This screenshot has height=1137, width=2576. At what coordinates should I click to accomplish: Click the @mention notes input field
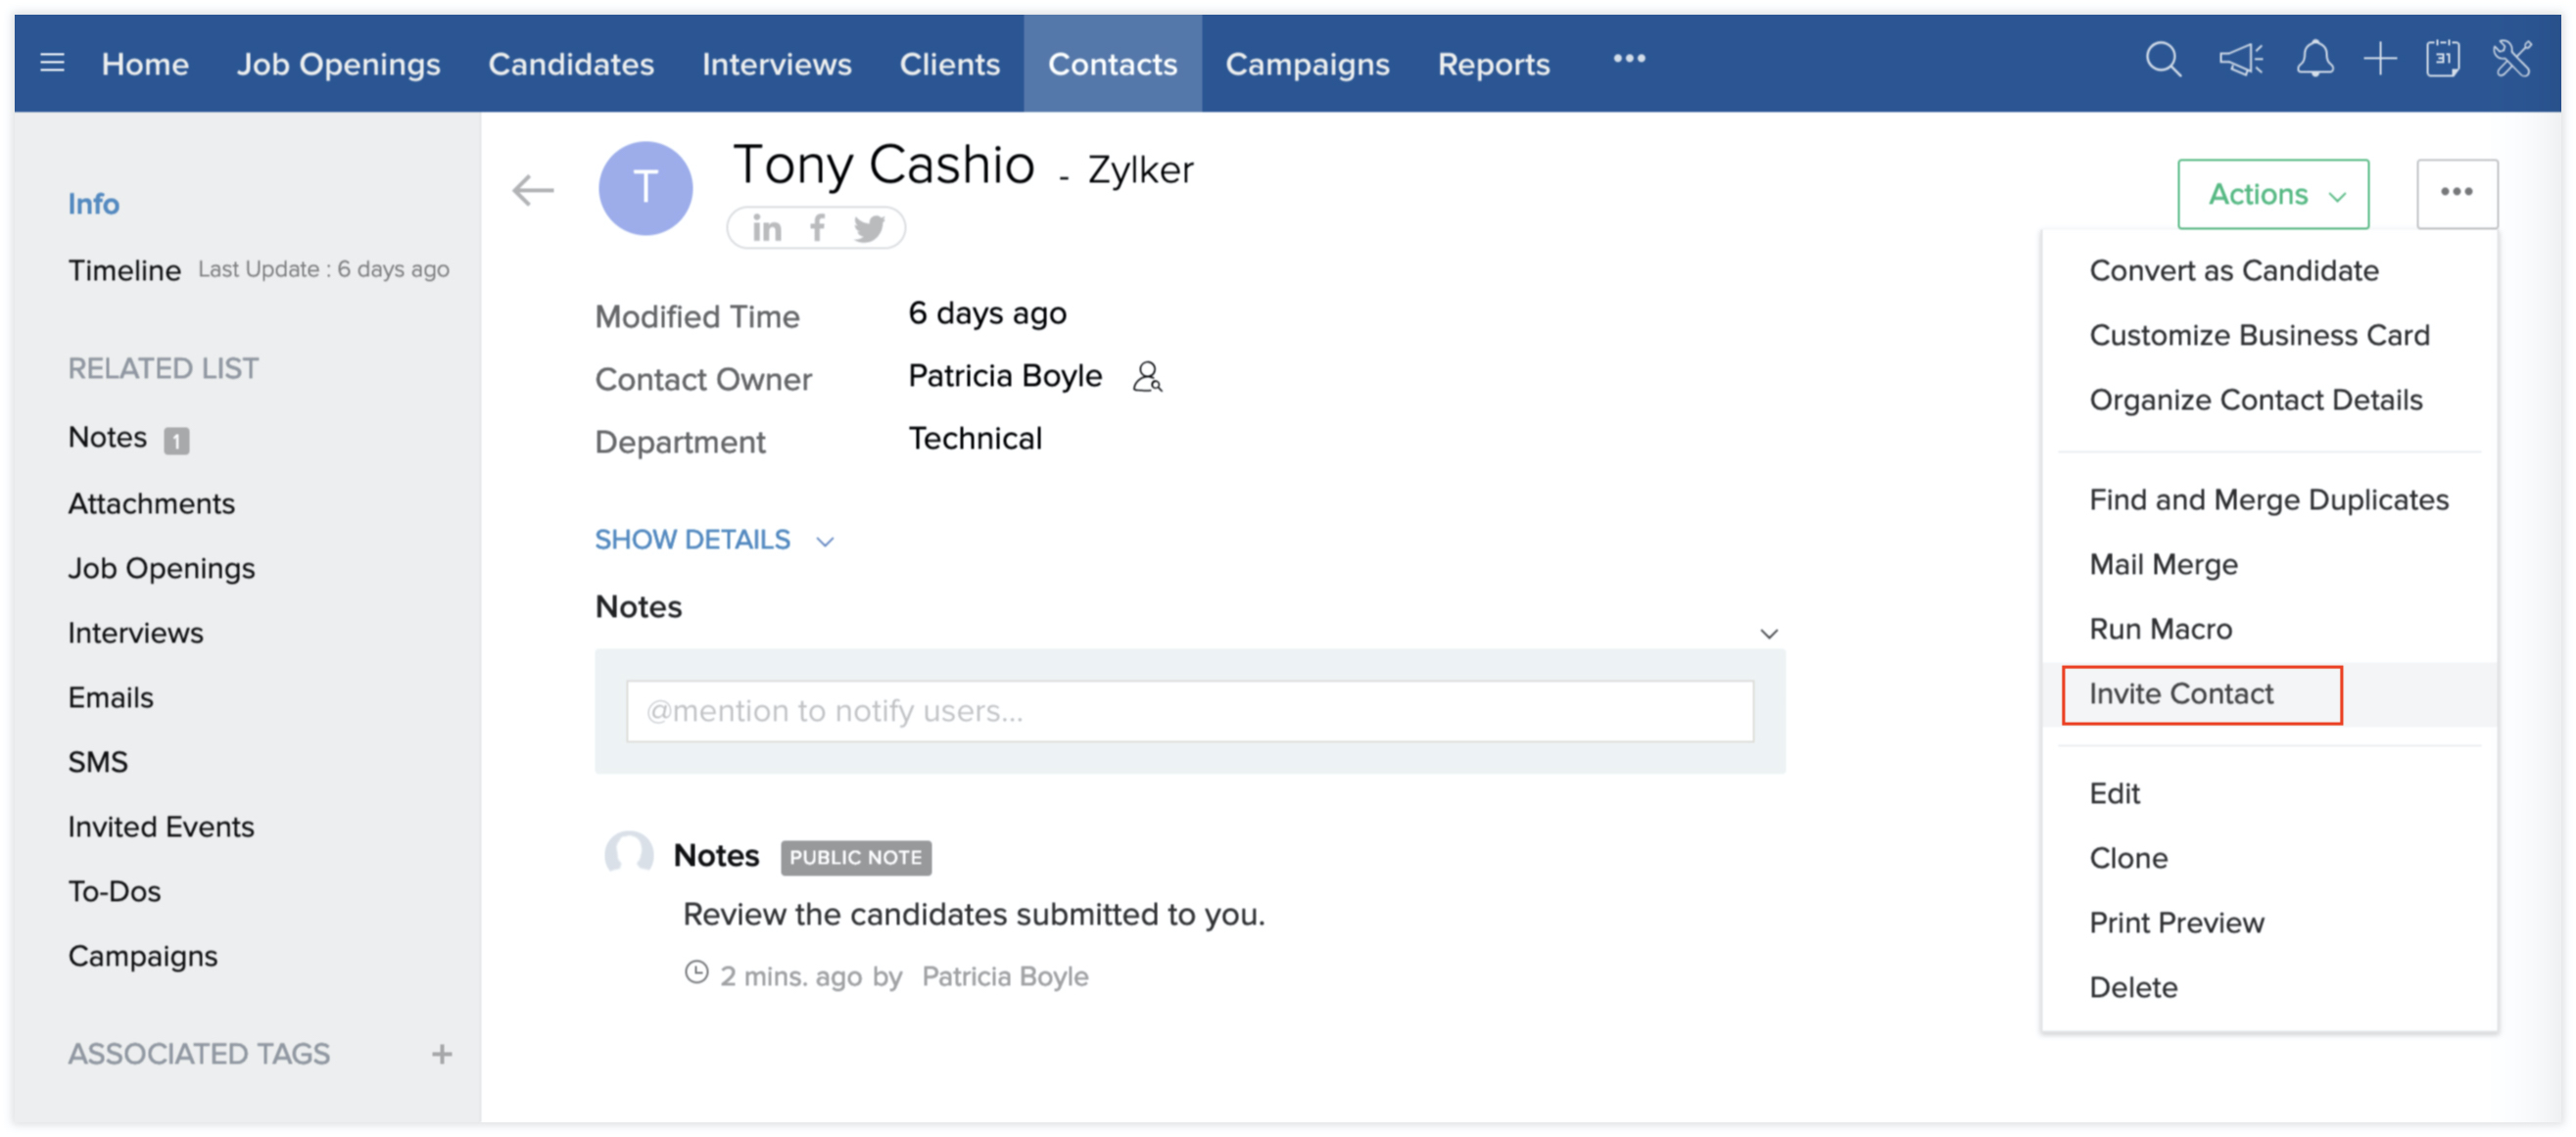coord(1189,711)
